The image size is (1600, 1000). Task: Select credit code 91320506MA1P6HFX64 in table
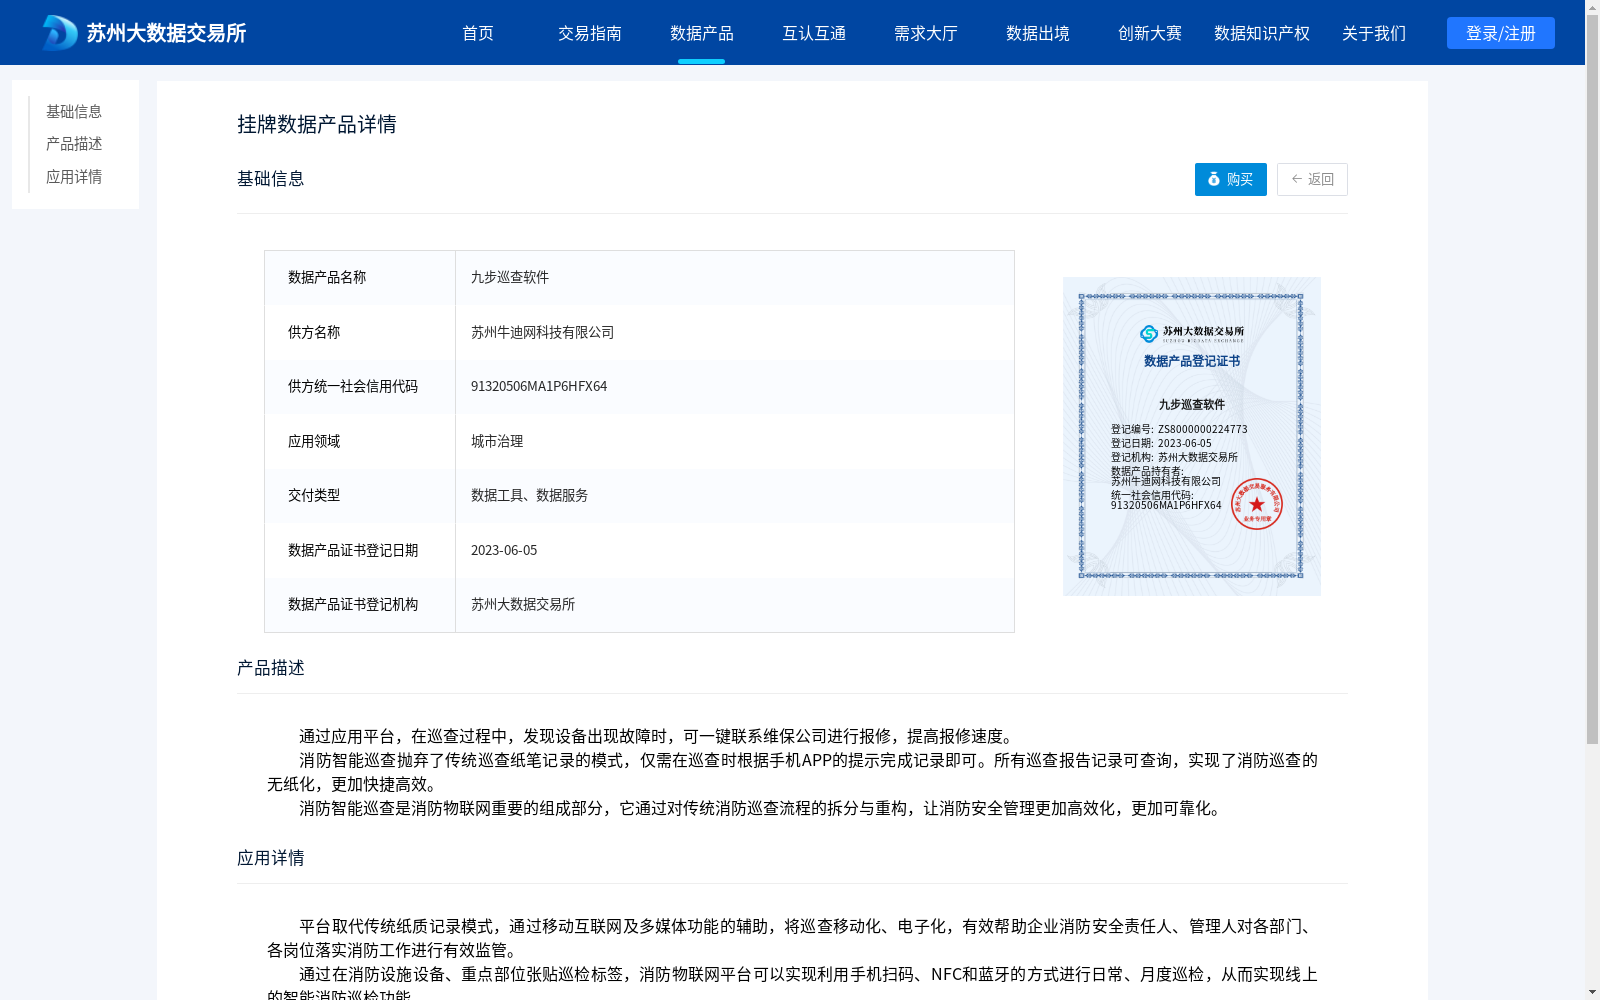539,386
